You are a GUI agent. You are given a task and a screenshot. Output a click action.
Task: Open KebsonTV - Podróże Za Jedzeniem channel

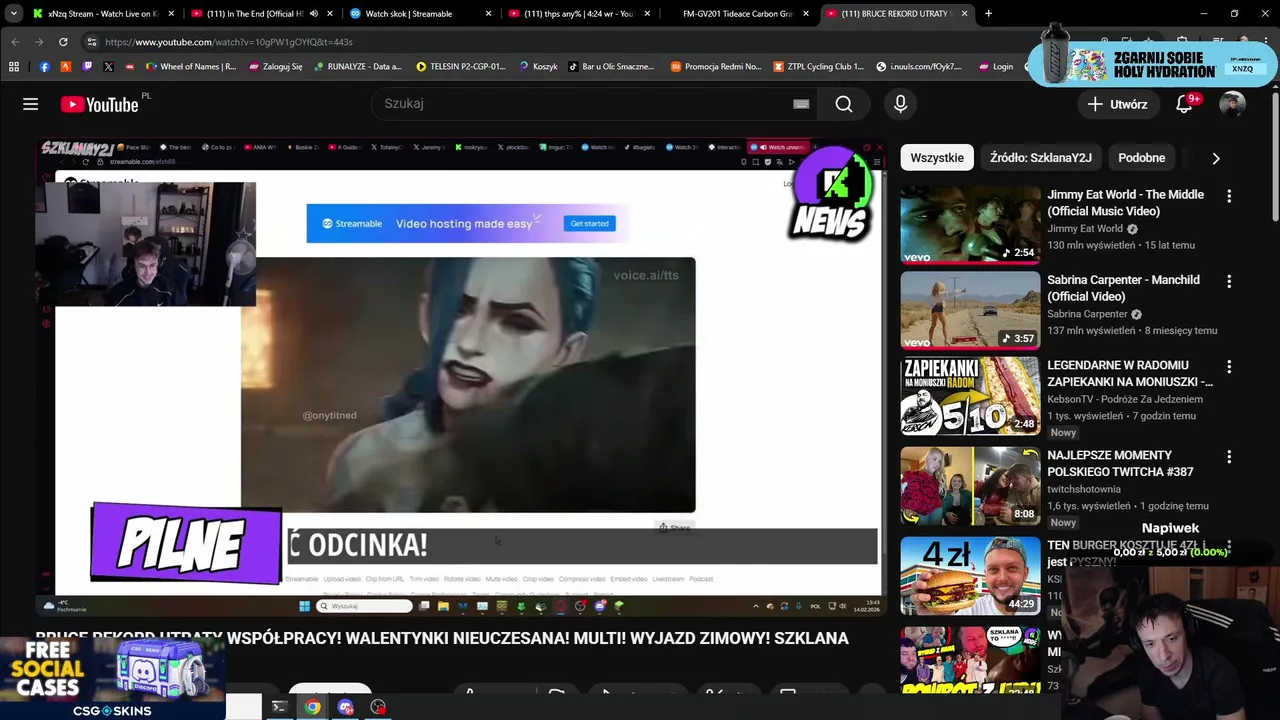click(x=1125, y=399)
